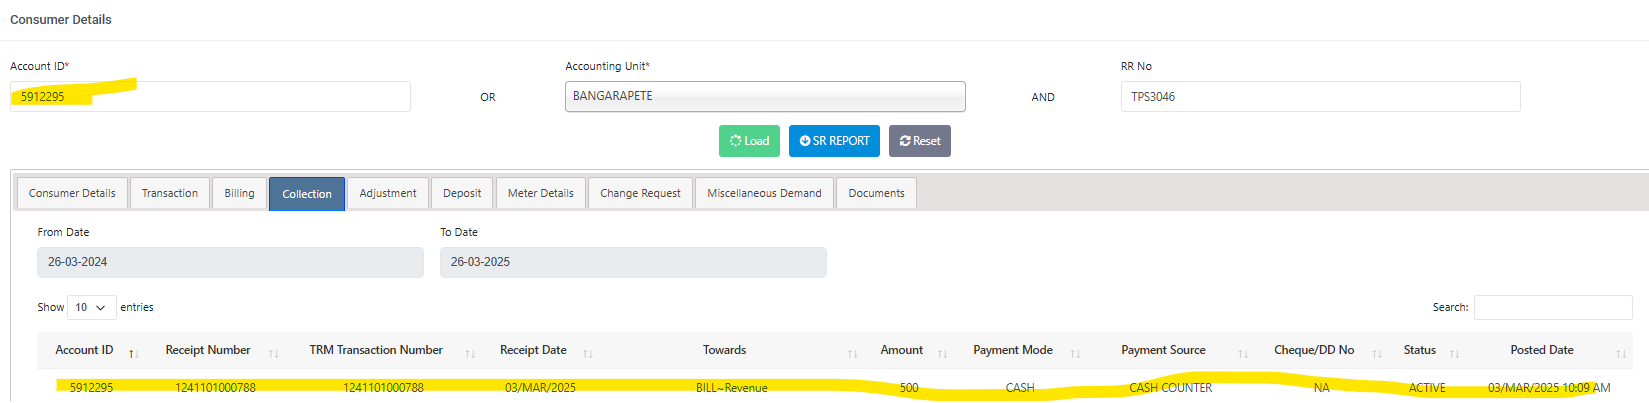1649x403 pixels.
Task: View the Change Request tab
Action: click(x=640, y=193)
